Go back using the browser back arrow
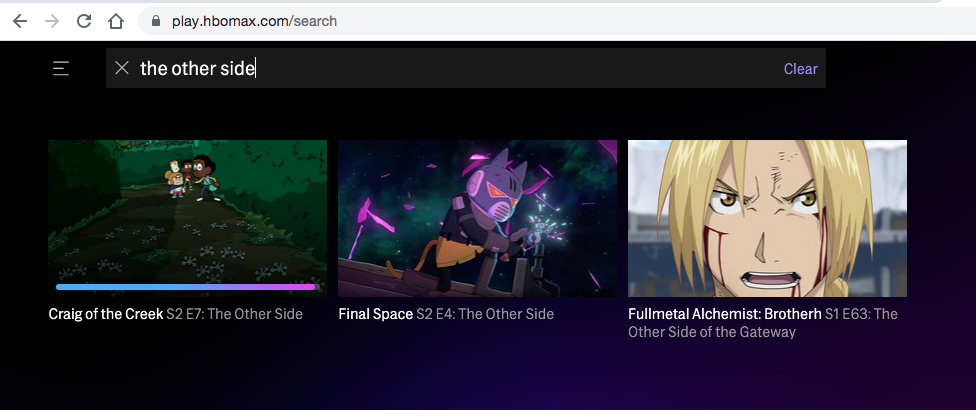 click(20, 21)
